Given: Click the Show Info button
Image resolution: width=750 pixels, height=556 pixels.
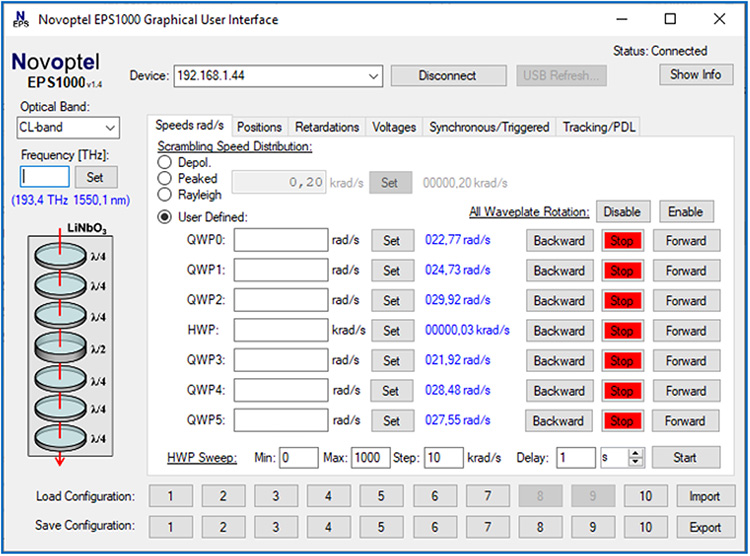Looking at the screenshot, I should click(x=695, y=75).
